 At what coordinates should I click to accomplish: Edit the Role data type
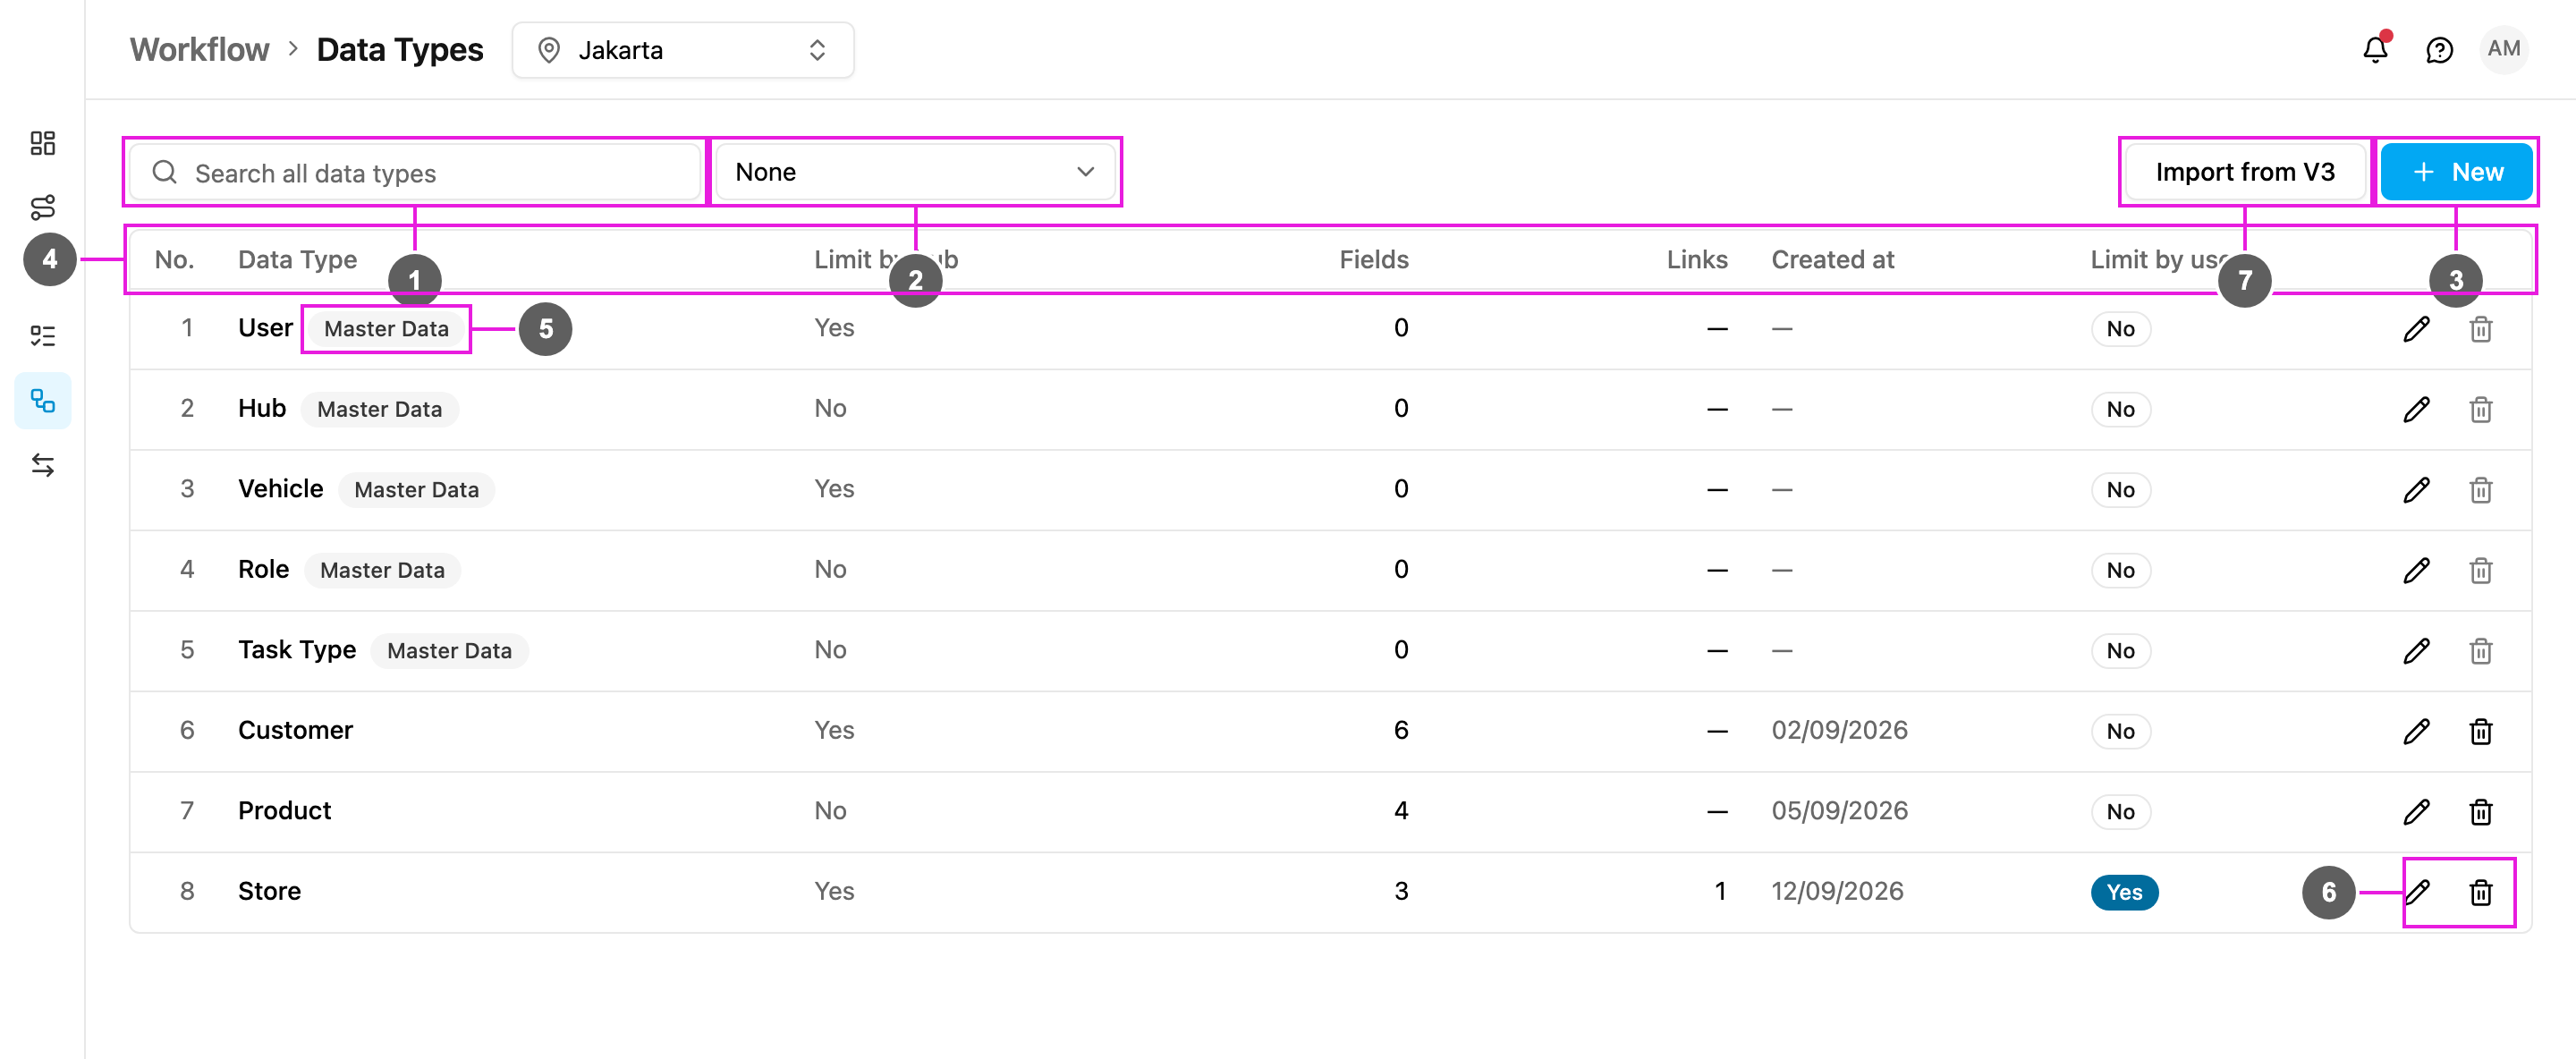(2416, 570)
